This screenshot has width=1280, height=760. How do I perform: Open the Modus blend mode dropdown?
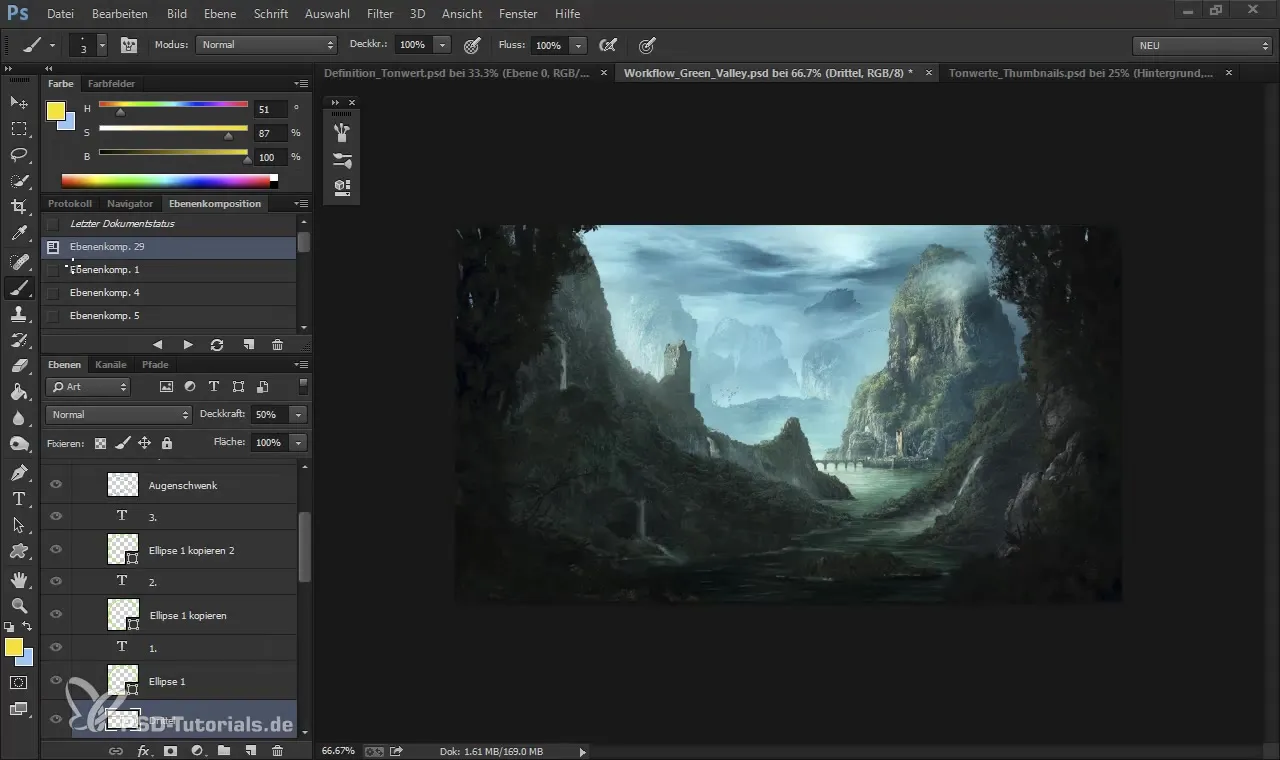click(266, 45)
